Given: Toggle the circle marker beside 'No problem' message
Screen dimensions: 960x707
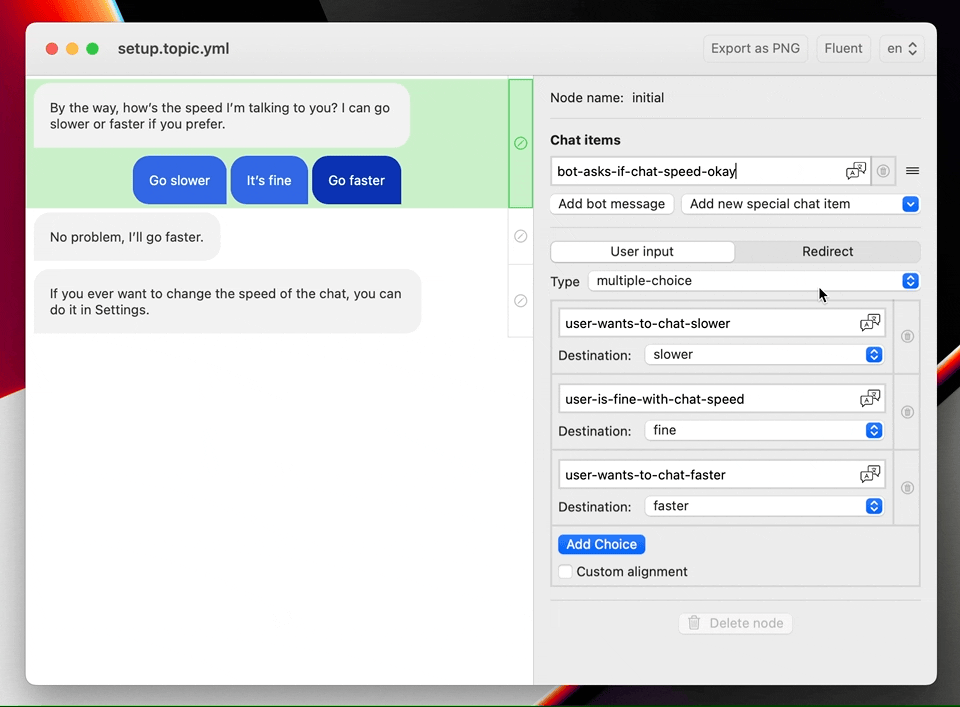Looking at the screenshot, I should point(520,237).
